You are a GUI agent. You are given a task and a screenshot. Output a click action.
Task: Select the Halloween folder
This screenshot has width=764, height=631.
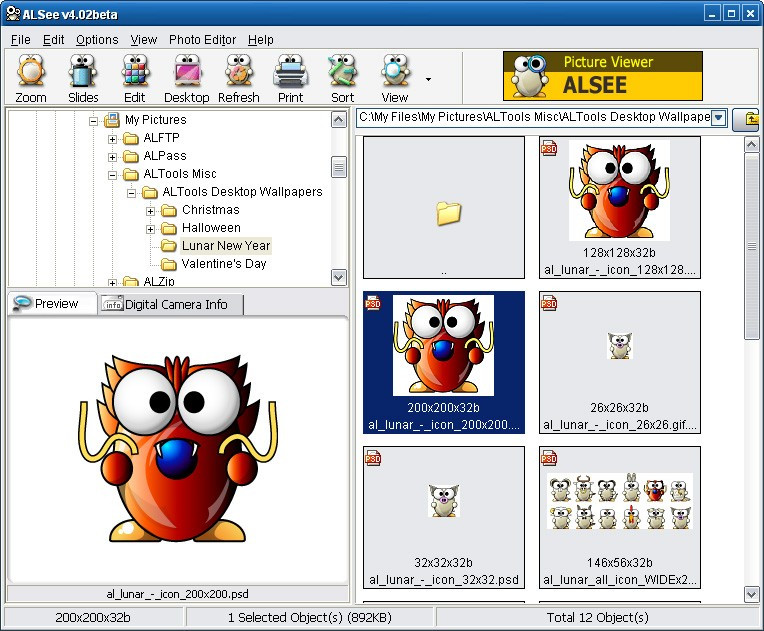click(211, 228)
